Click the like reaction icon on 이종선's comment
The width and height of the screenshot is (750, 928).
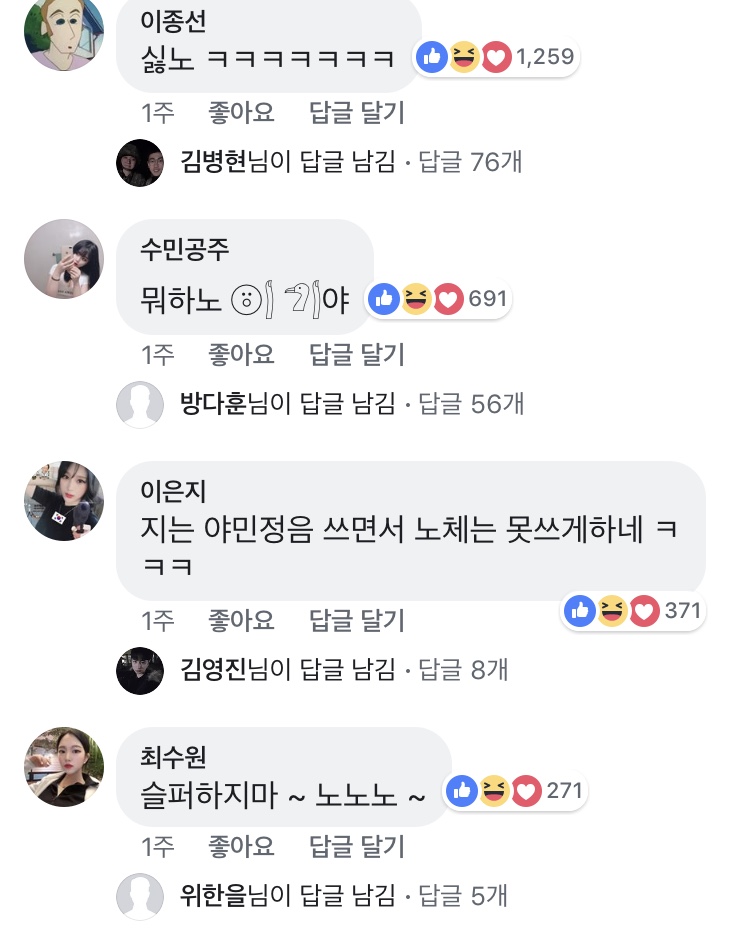click(x=432, y=58)
